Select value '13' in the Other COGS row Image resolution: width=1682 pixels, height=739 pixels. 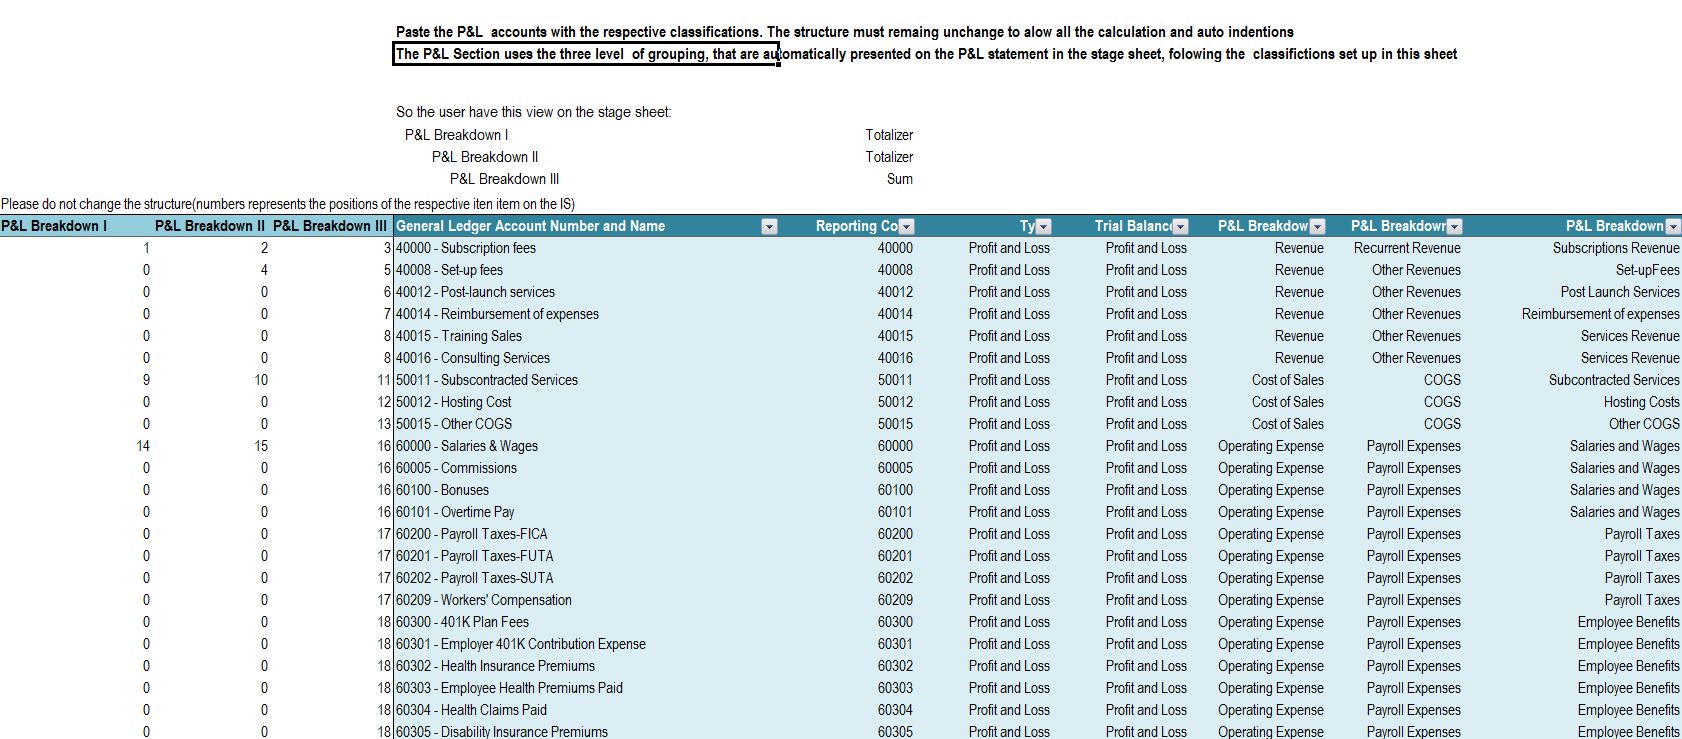(x=384, y=424)
